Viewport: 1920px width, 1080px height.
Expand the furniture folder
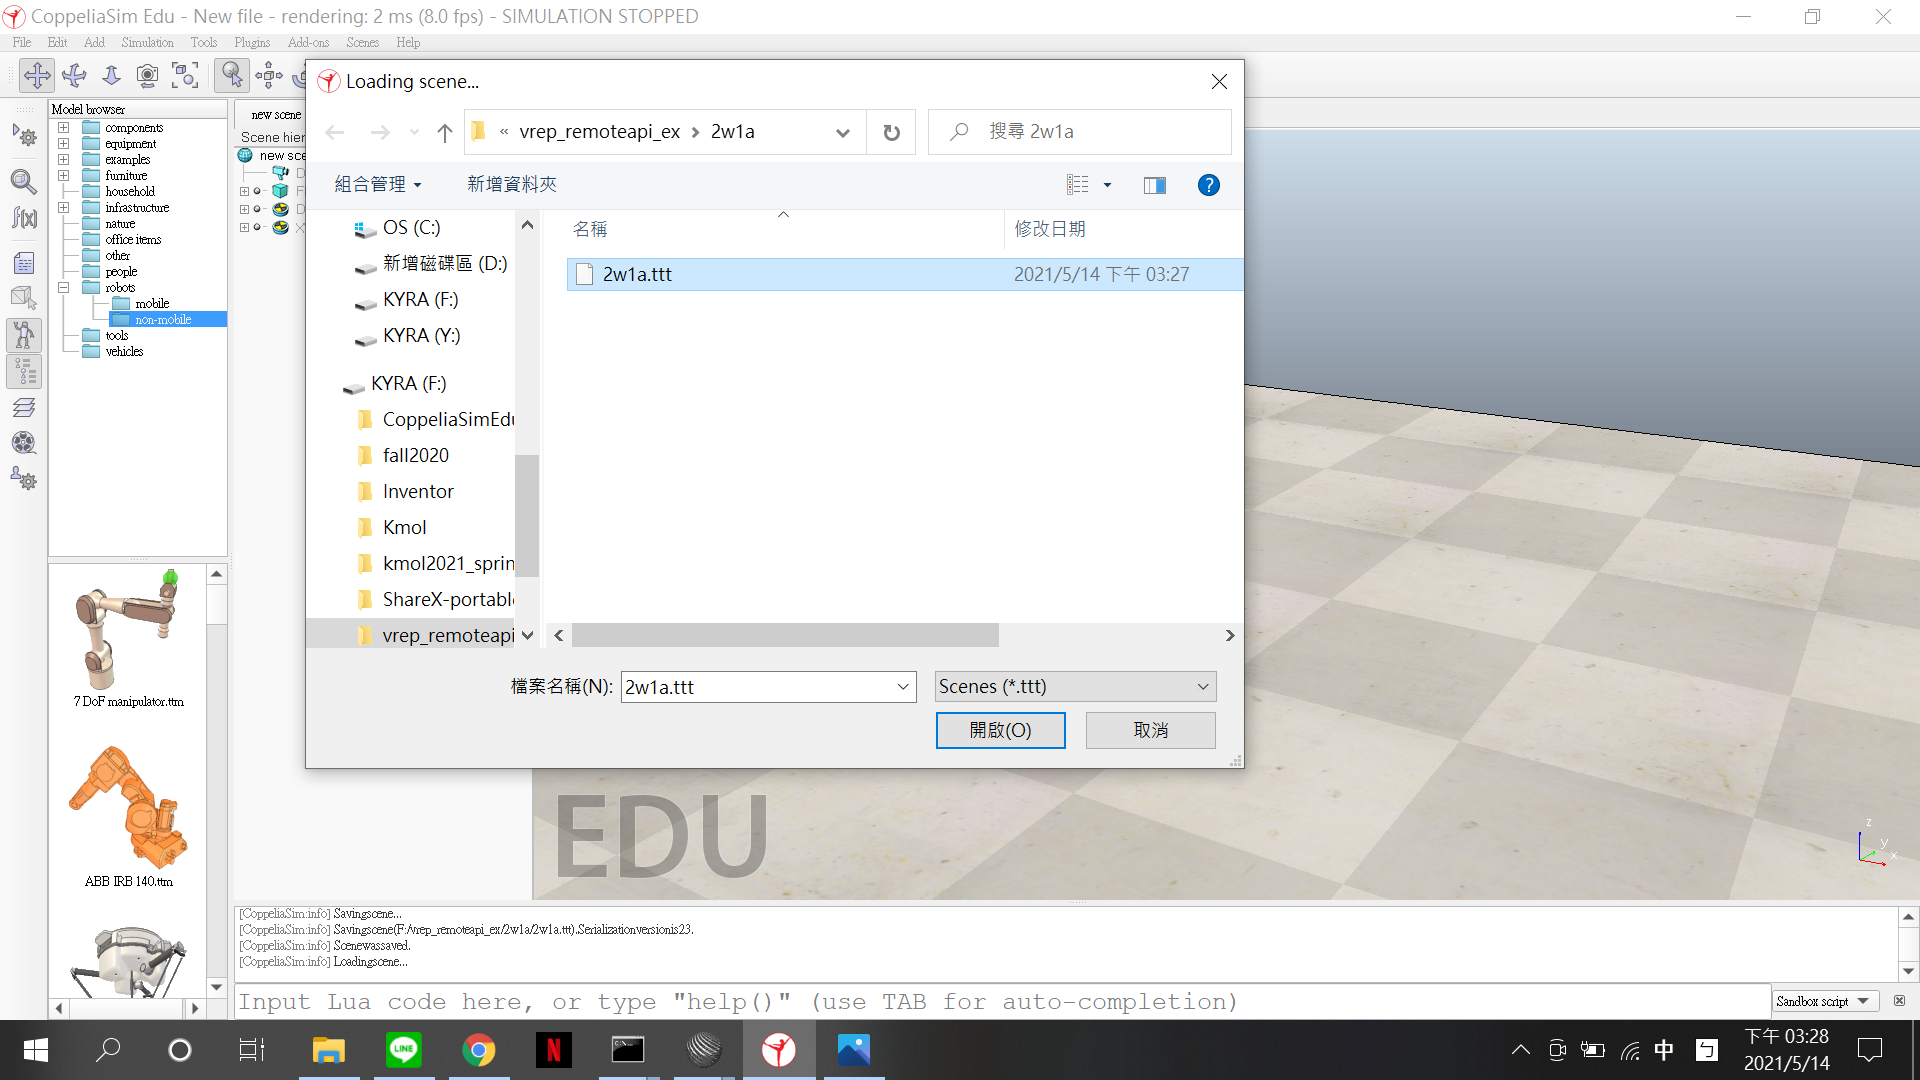point(63,176)
